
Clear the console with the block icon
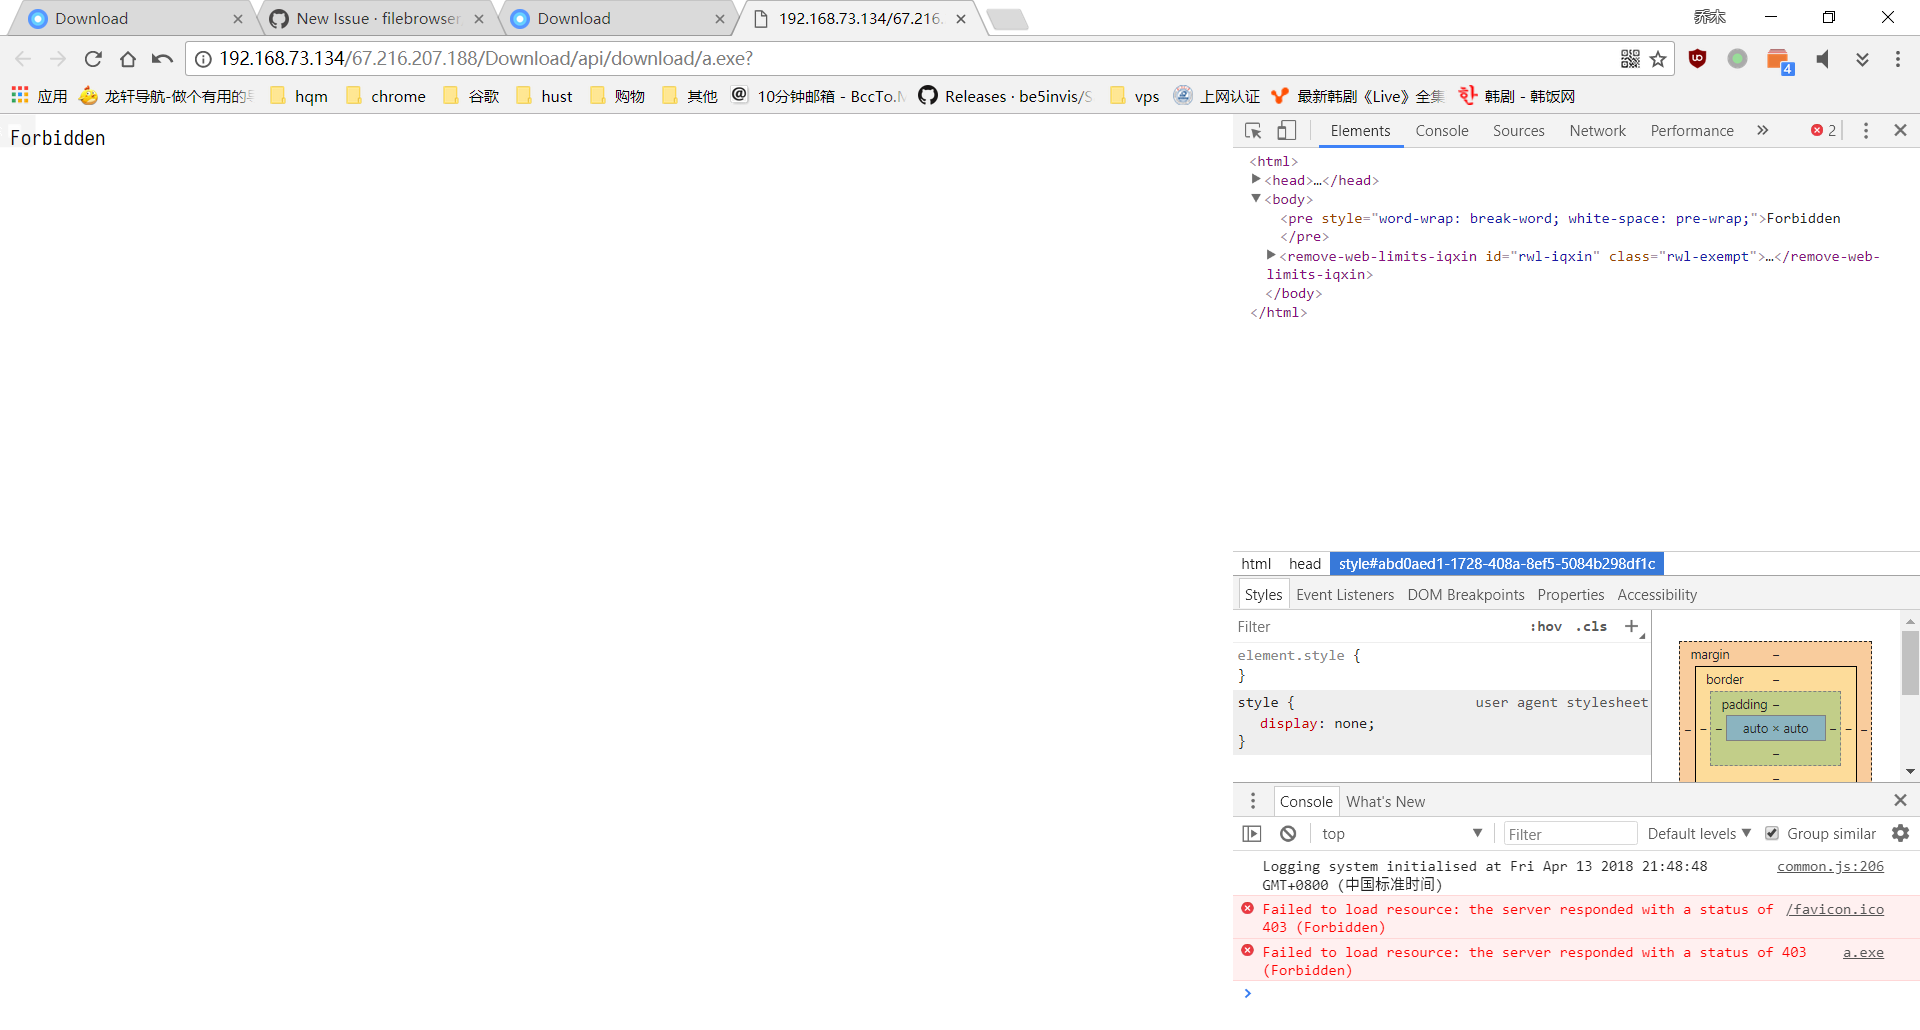pyautogui.click(x=1288, y=833)
